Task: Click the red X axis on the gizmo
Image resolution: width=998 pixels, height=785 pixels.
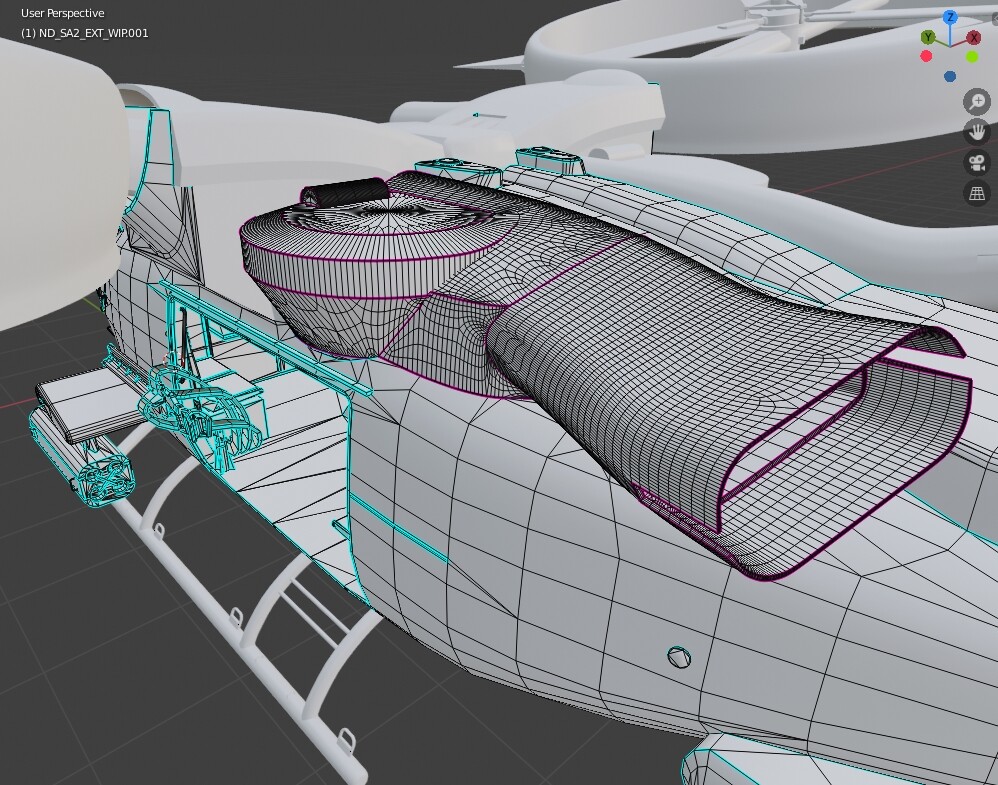Action: [973, 38]
